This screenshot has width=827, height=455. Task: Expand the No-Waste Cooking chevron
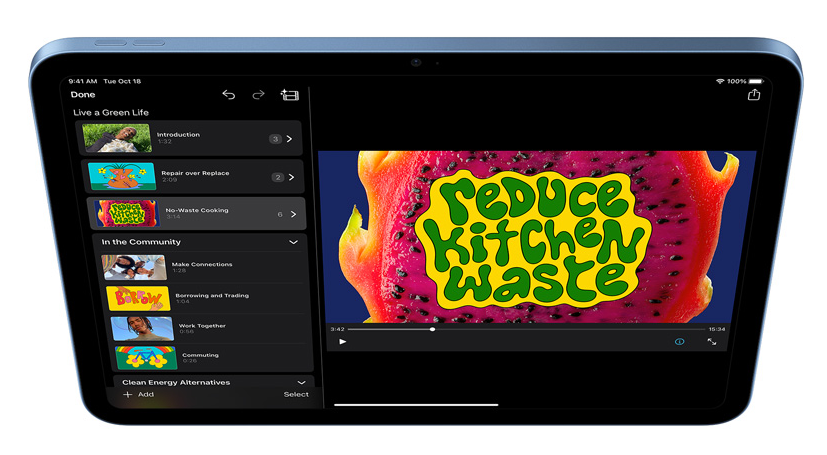(293, 214)
